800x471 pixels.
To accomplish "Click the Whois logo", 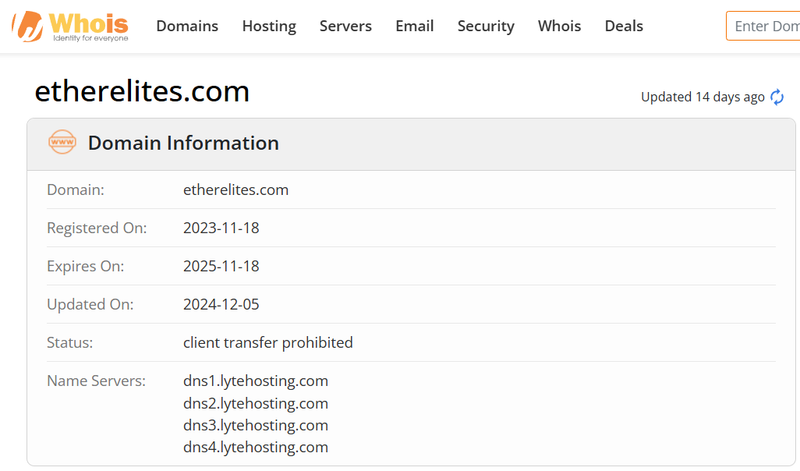I will (x=70, y=27).
